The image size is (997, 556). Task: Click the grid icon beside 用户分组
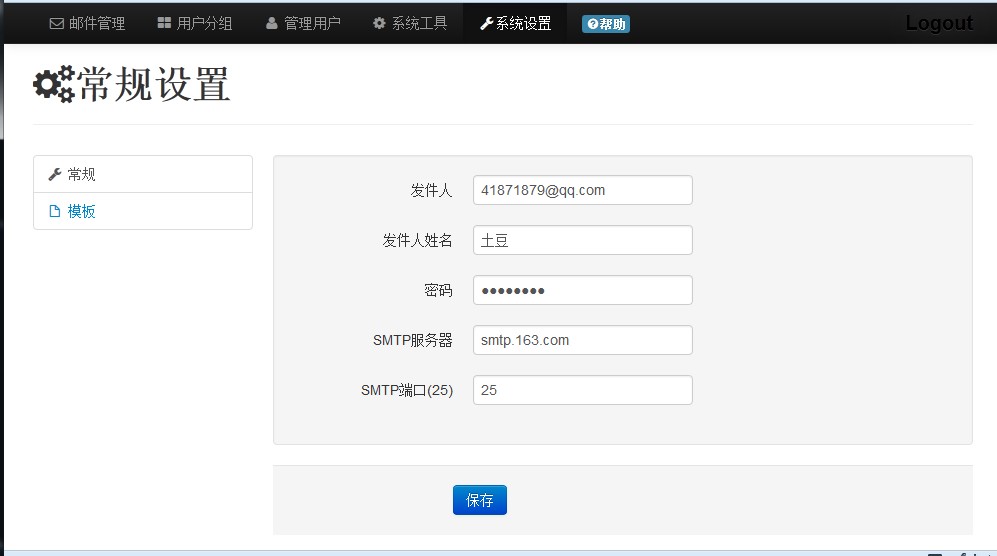tap(164, 23)
